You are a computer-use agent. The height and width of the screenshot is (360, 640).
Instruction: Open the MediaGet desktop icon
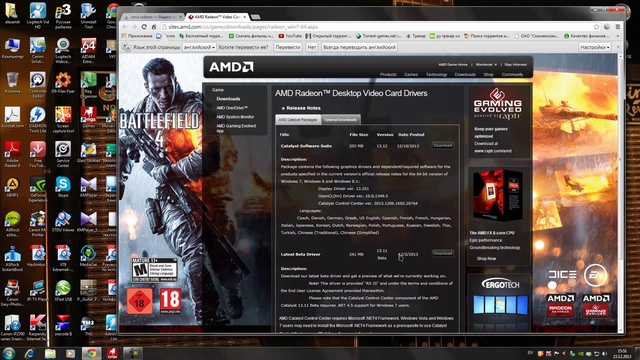pyautogui.click(x=88, y=256)
